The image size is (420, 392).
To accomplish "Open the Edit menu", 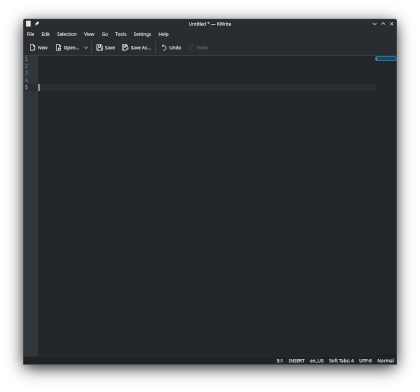I will point(46,34).
